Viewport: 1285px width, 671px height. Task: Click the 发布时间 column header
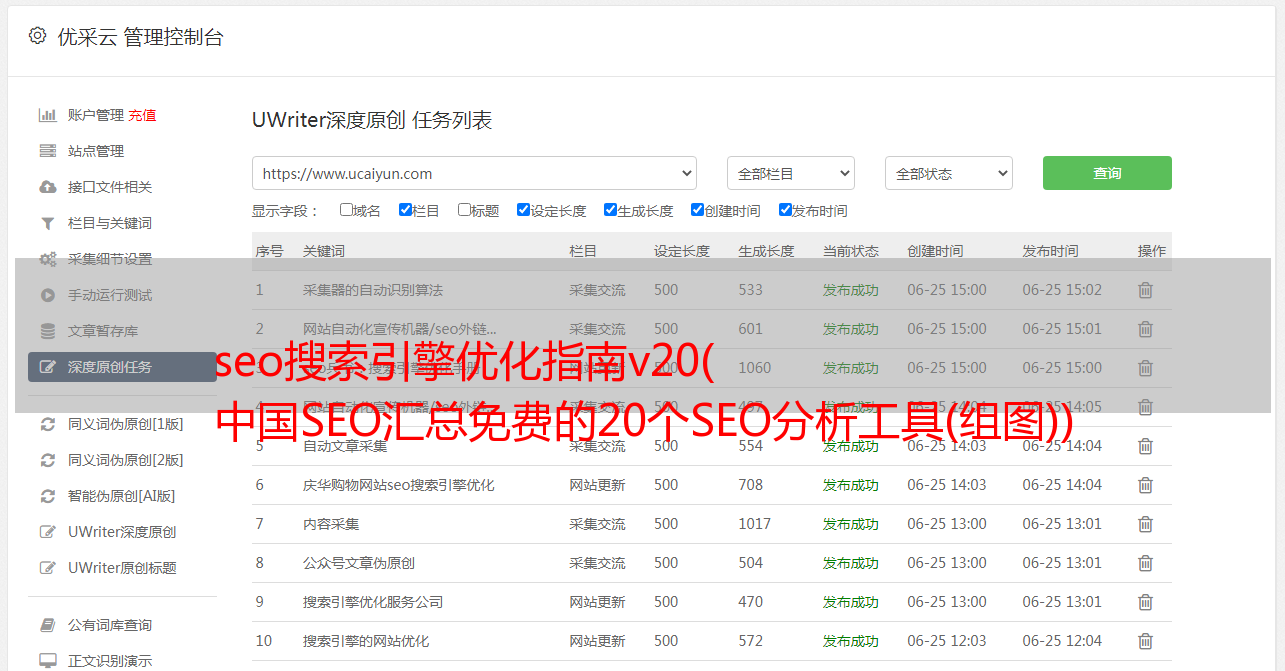[1050, 251]
